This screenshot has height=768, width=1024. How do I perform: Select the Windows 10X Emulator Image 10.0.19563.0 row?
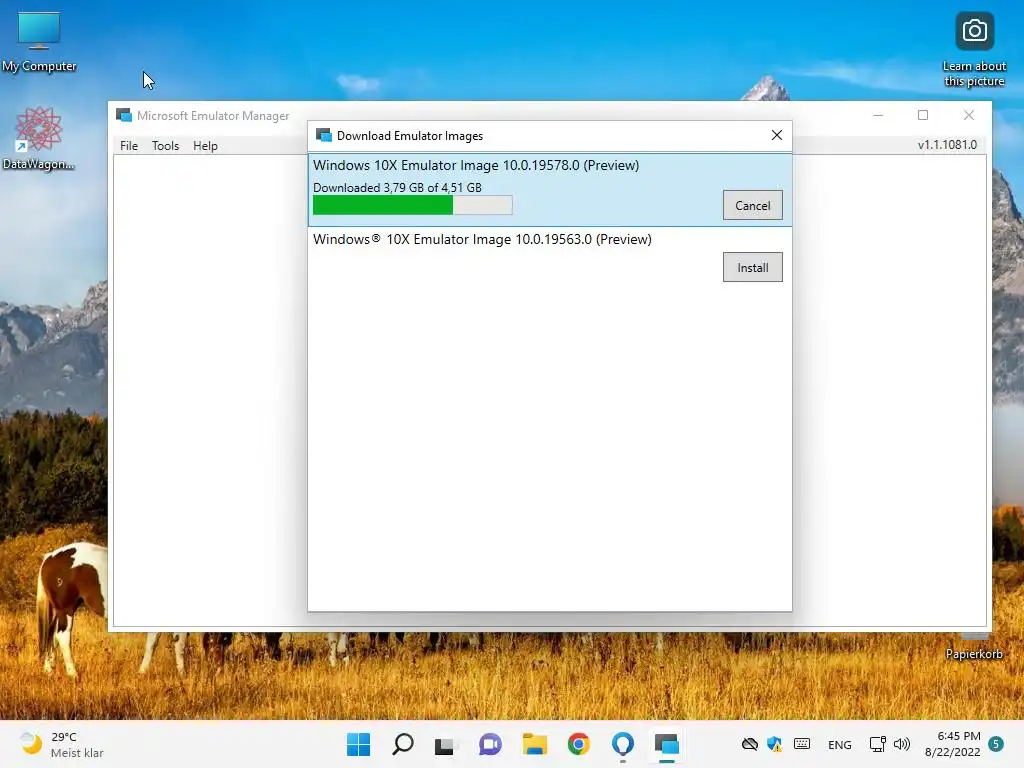pos(550,258)
